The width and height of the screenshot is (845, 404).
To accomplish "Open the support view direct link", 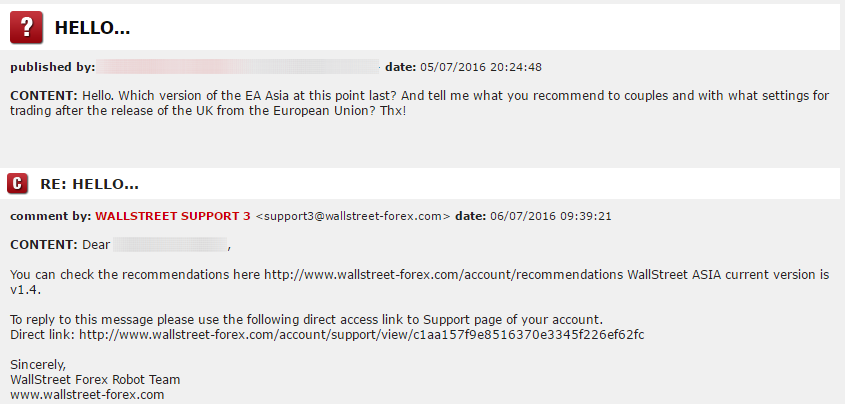I will pos(362,335).
